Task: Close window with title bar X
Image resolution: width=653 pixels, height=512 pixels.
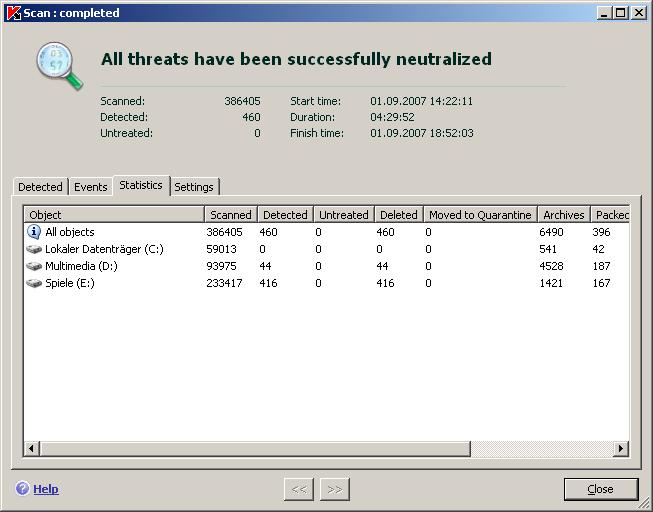Action: 638,13
